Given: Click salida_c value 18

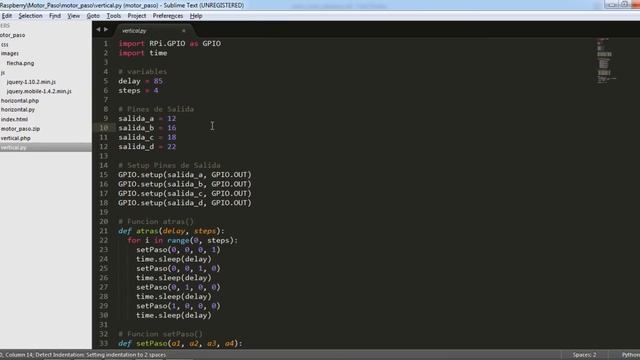Looking at the screenshot, I should tap(171, 138).
